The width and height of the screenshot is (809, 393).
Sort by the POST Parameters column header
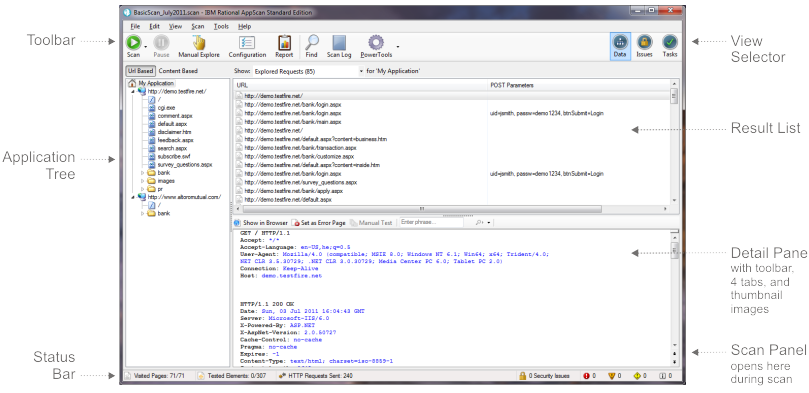578,85
